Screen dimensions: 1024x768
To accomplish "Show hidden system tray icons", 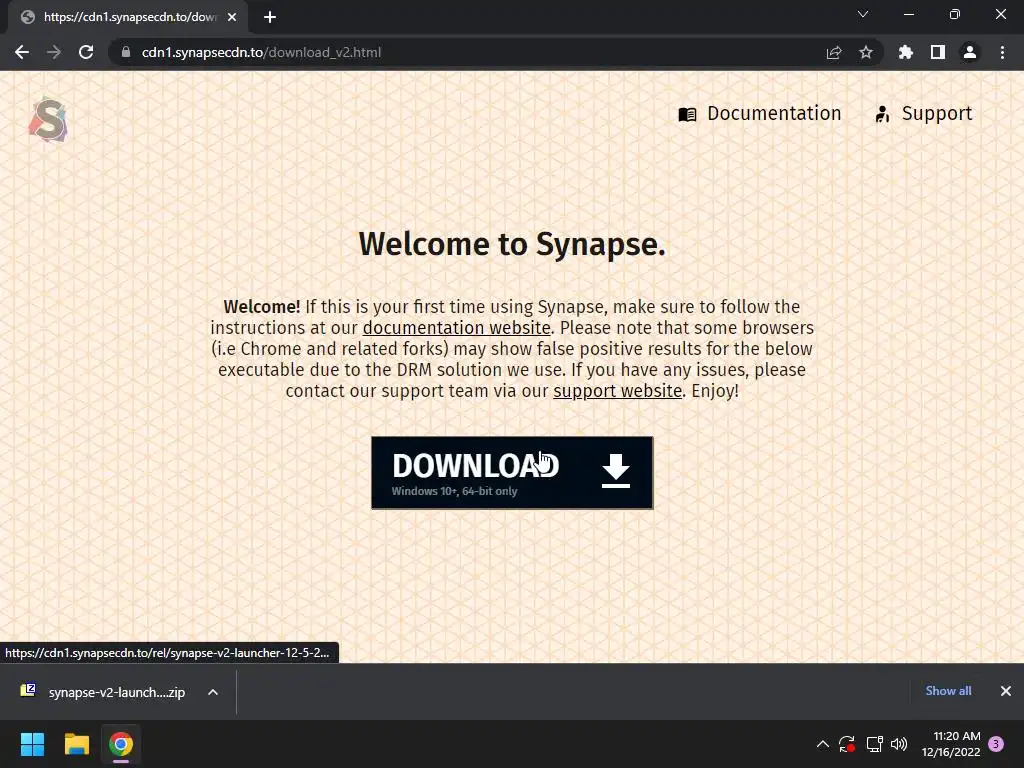I will pyautogui.click(x=823, y=744).
